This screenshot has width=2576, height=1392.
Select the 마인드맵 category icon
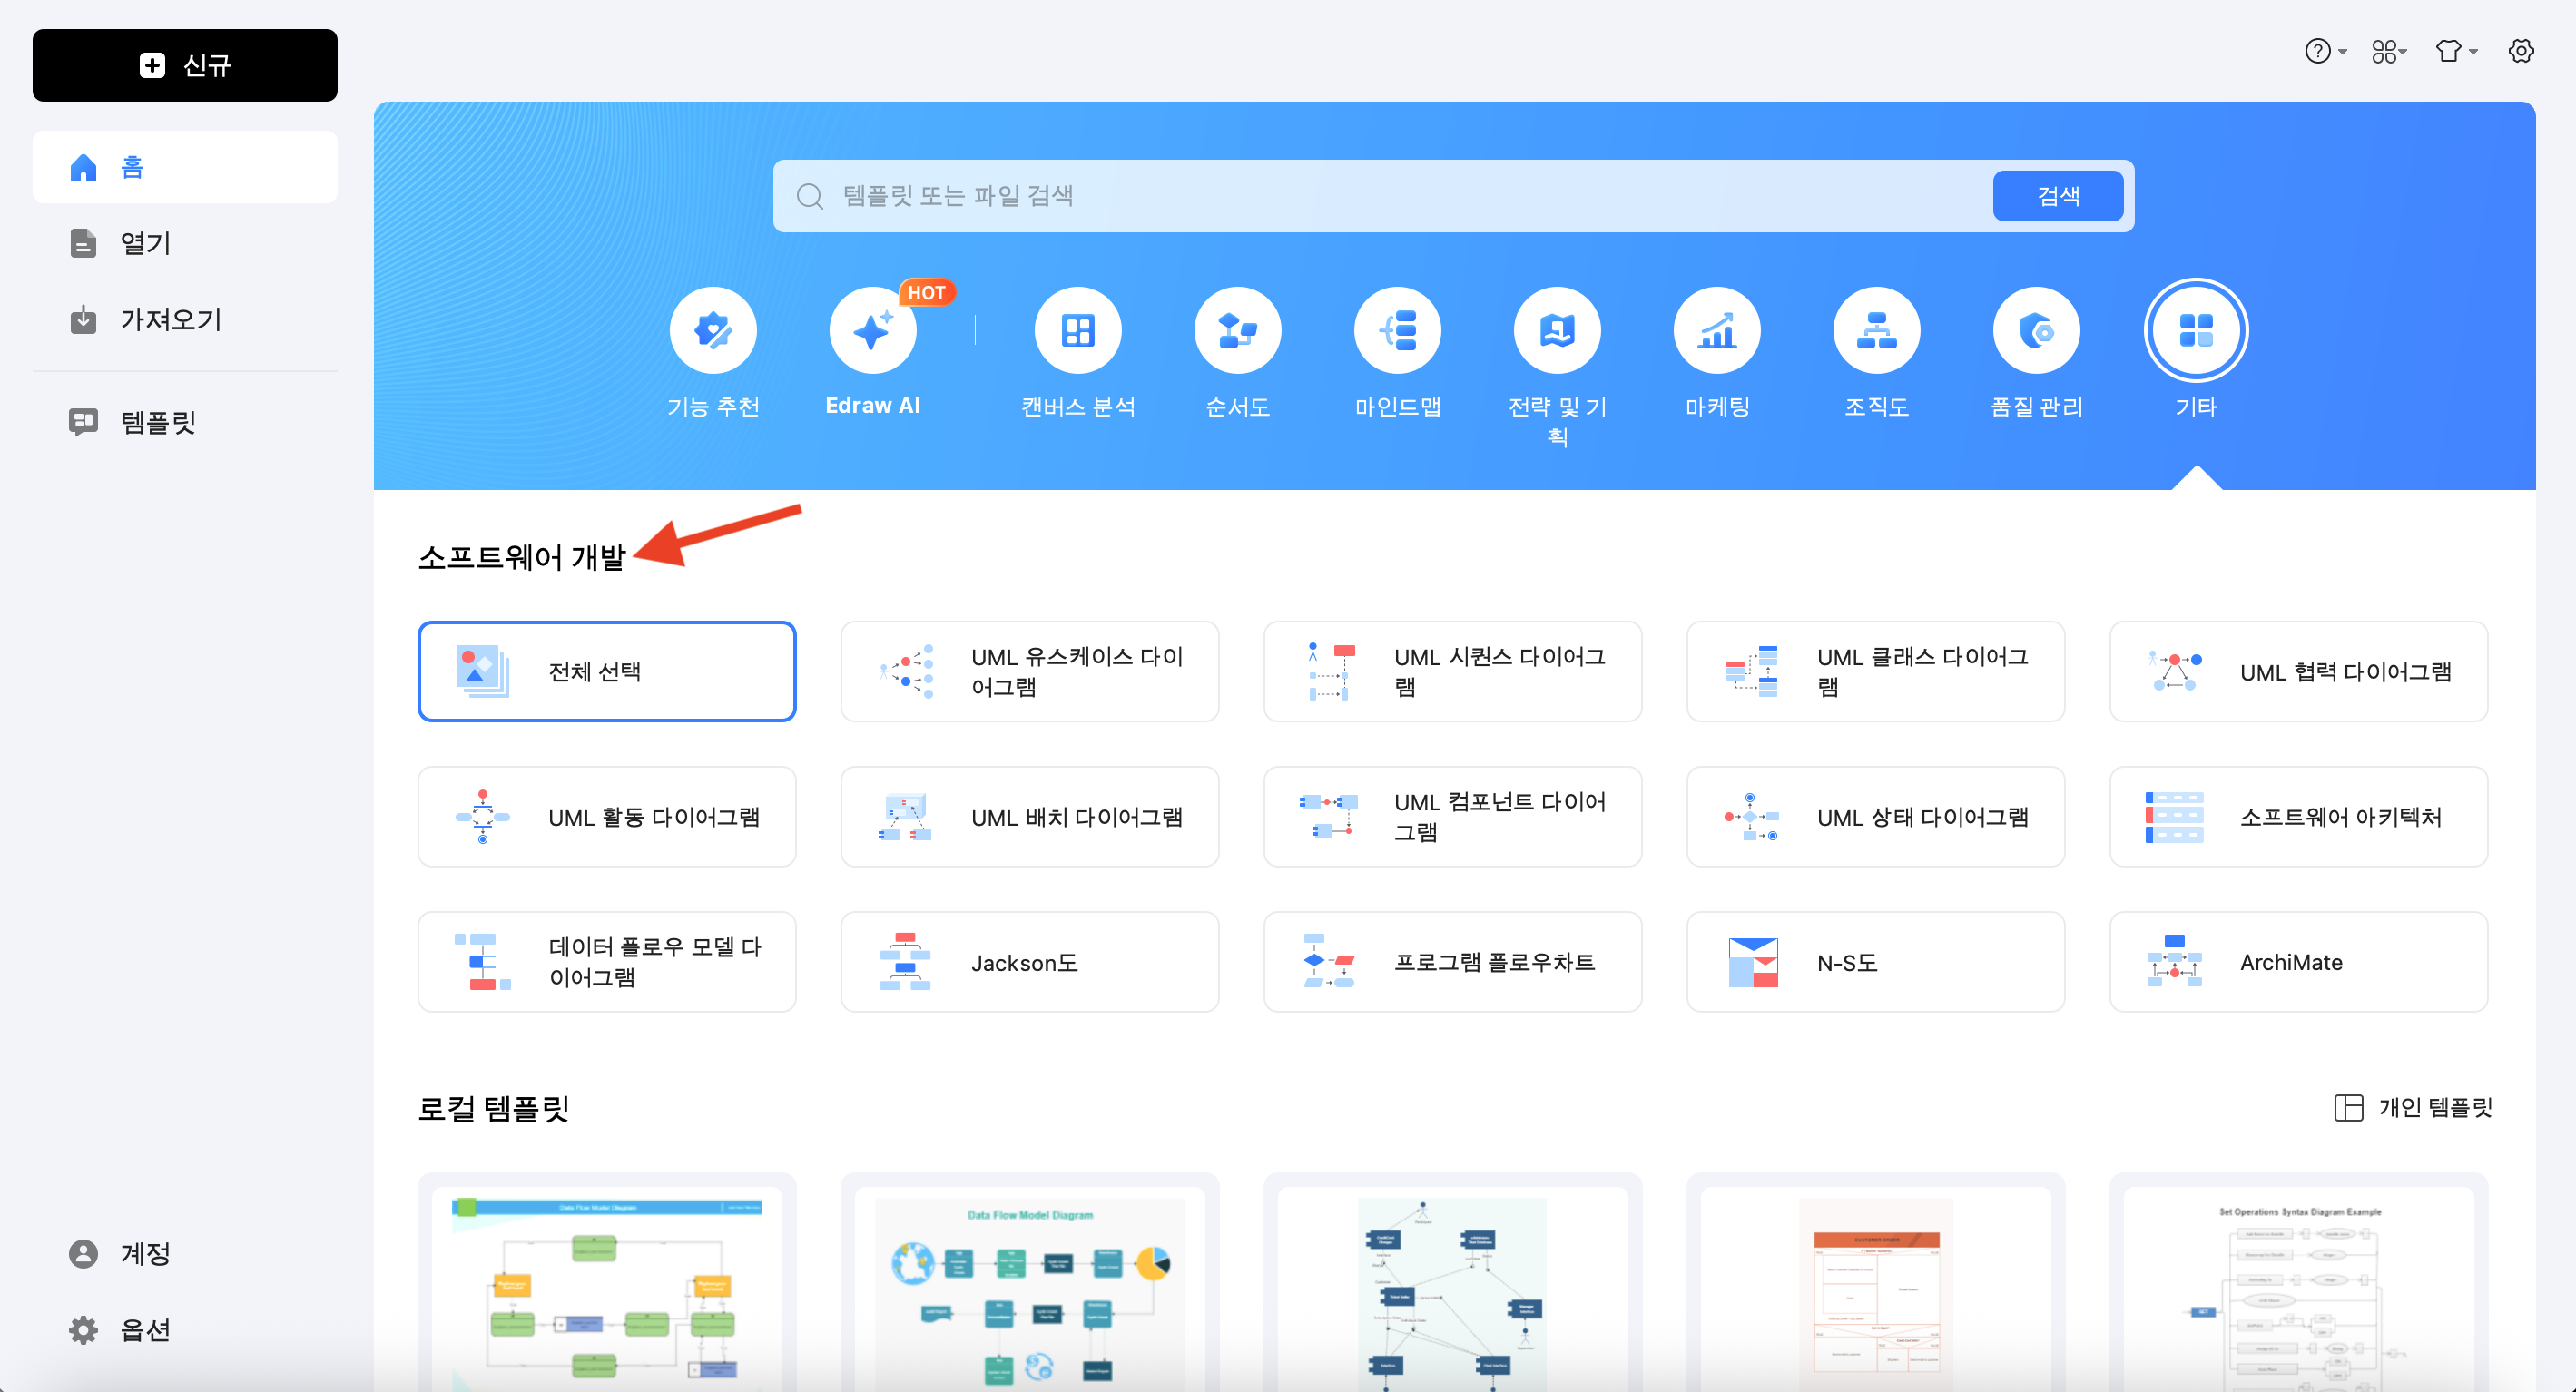tap(1398, 331)
